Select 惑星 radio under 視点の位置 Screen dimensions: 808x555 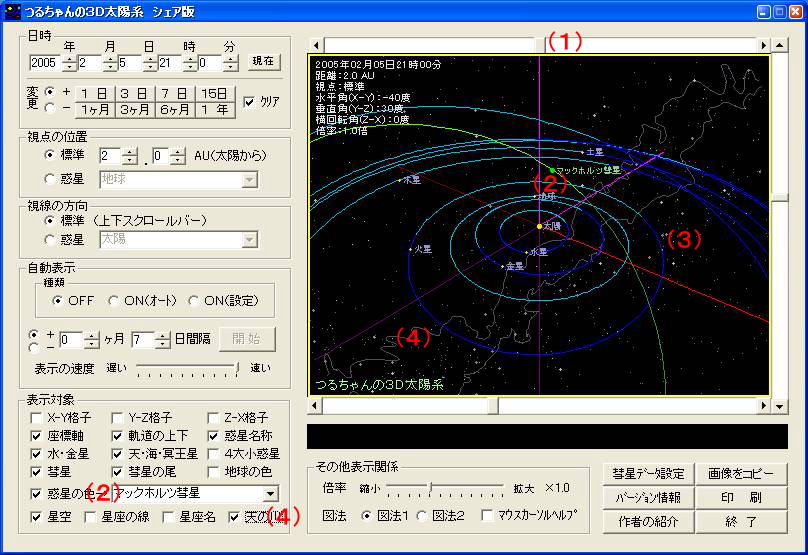51,180
